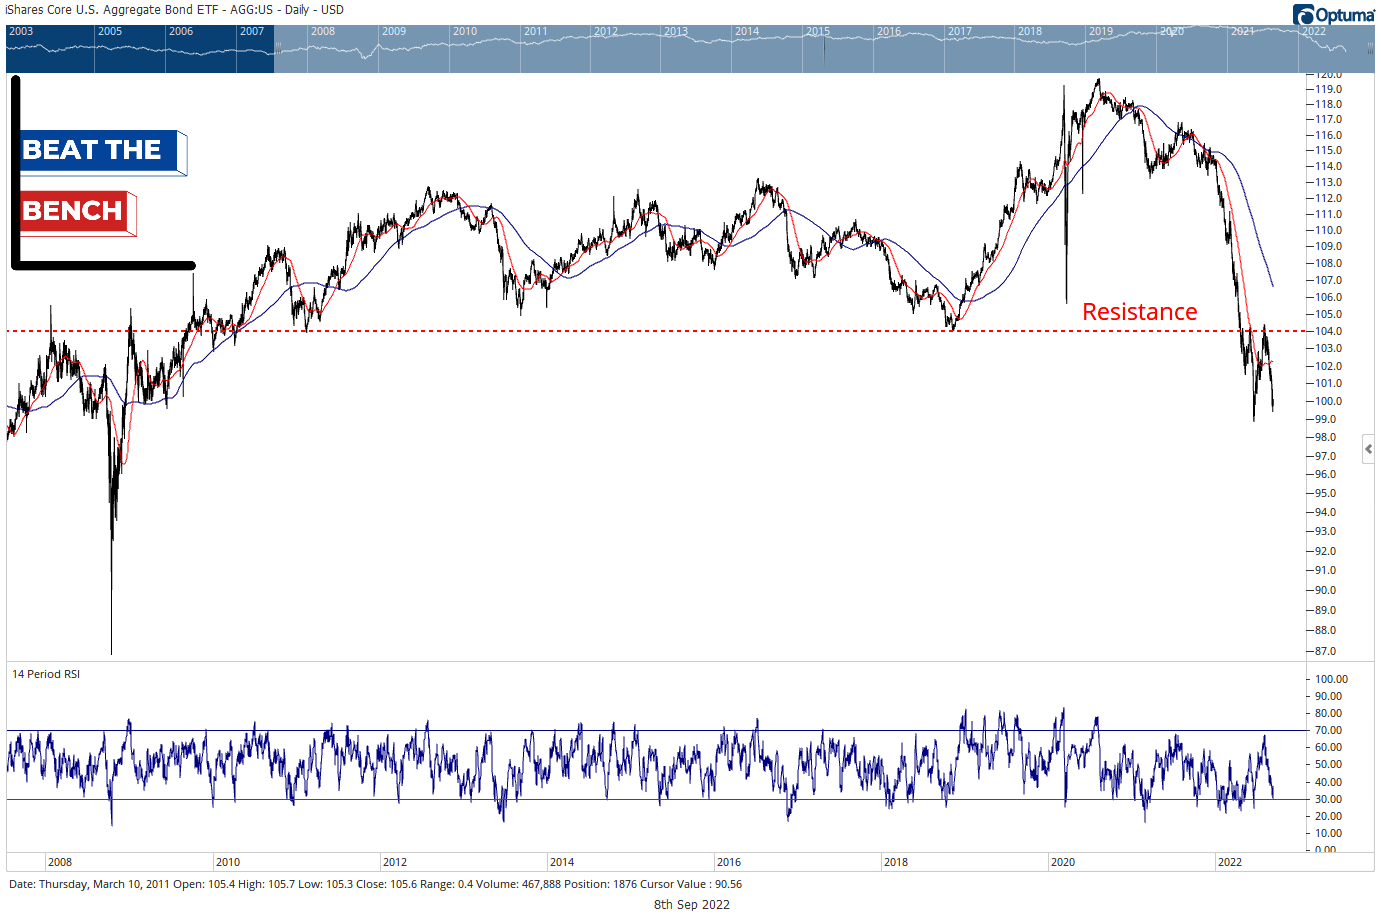The height and width of the screenshot is (924, 1381).
Task: Click the Optuma logo in the corner
Action: pos(1333,14)
